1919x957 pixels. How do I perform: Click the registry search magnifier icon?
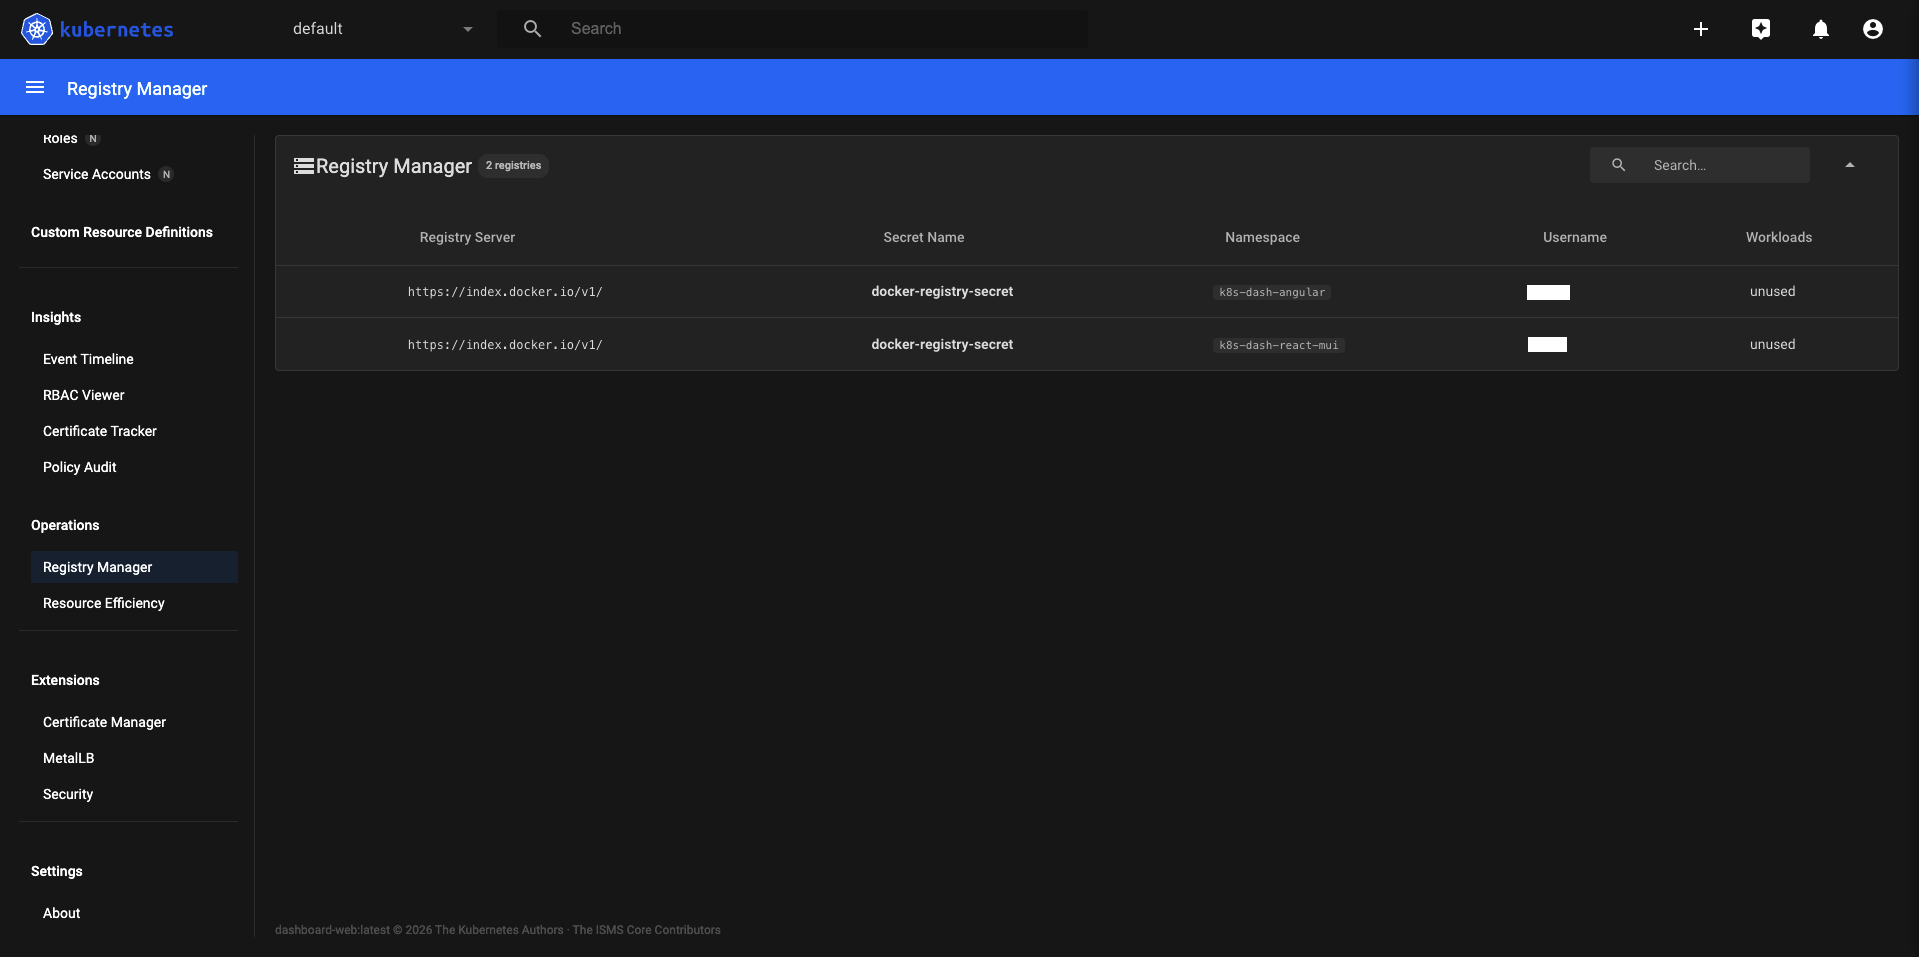[1618, 165]
